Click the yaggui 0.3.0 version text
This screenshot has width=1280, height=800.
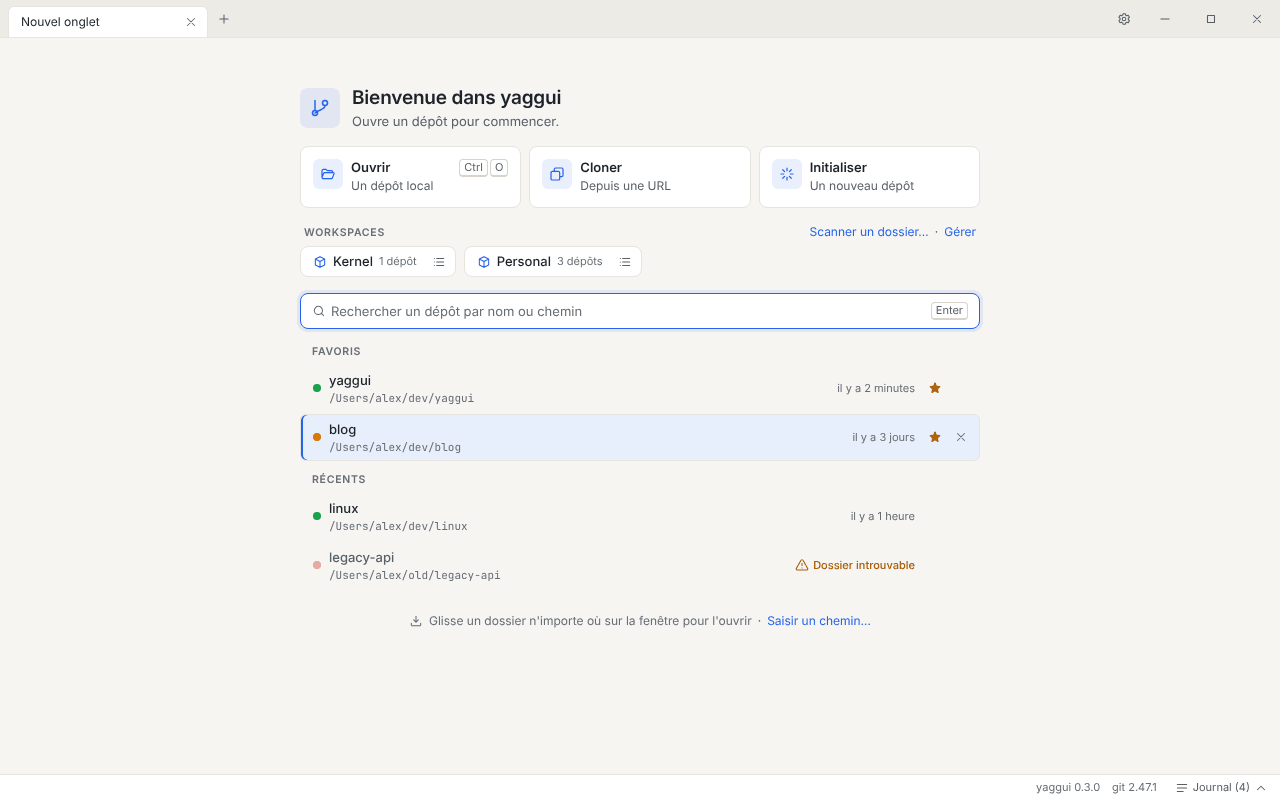tap(1068, 787)
